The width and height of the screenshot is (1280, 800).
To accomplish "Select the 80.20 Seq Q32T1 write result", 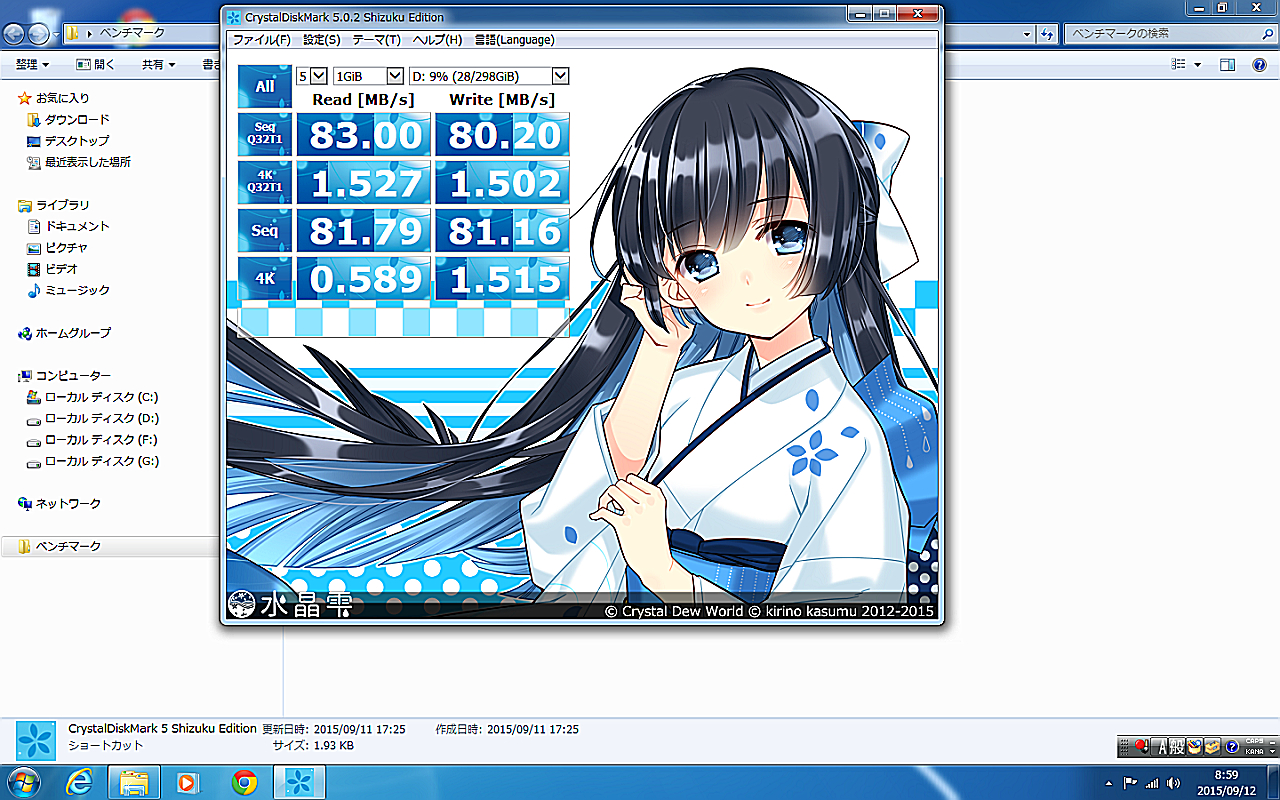I will pos(502,134).
